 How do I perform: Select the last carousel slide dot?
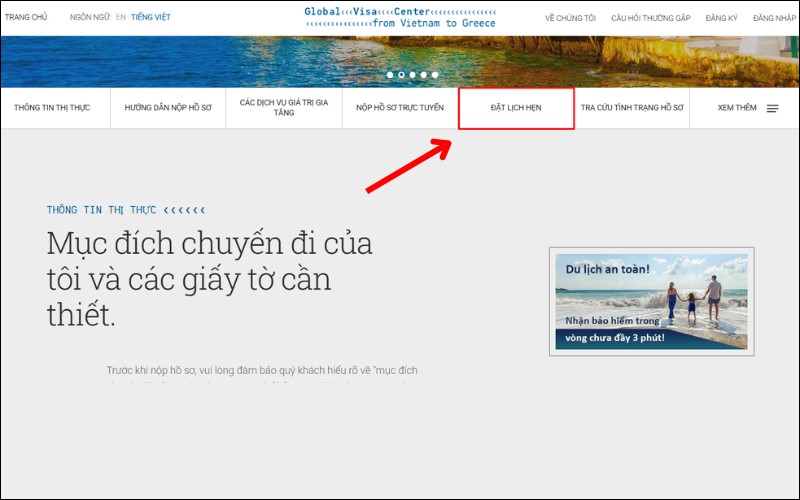coord(435,74)
